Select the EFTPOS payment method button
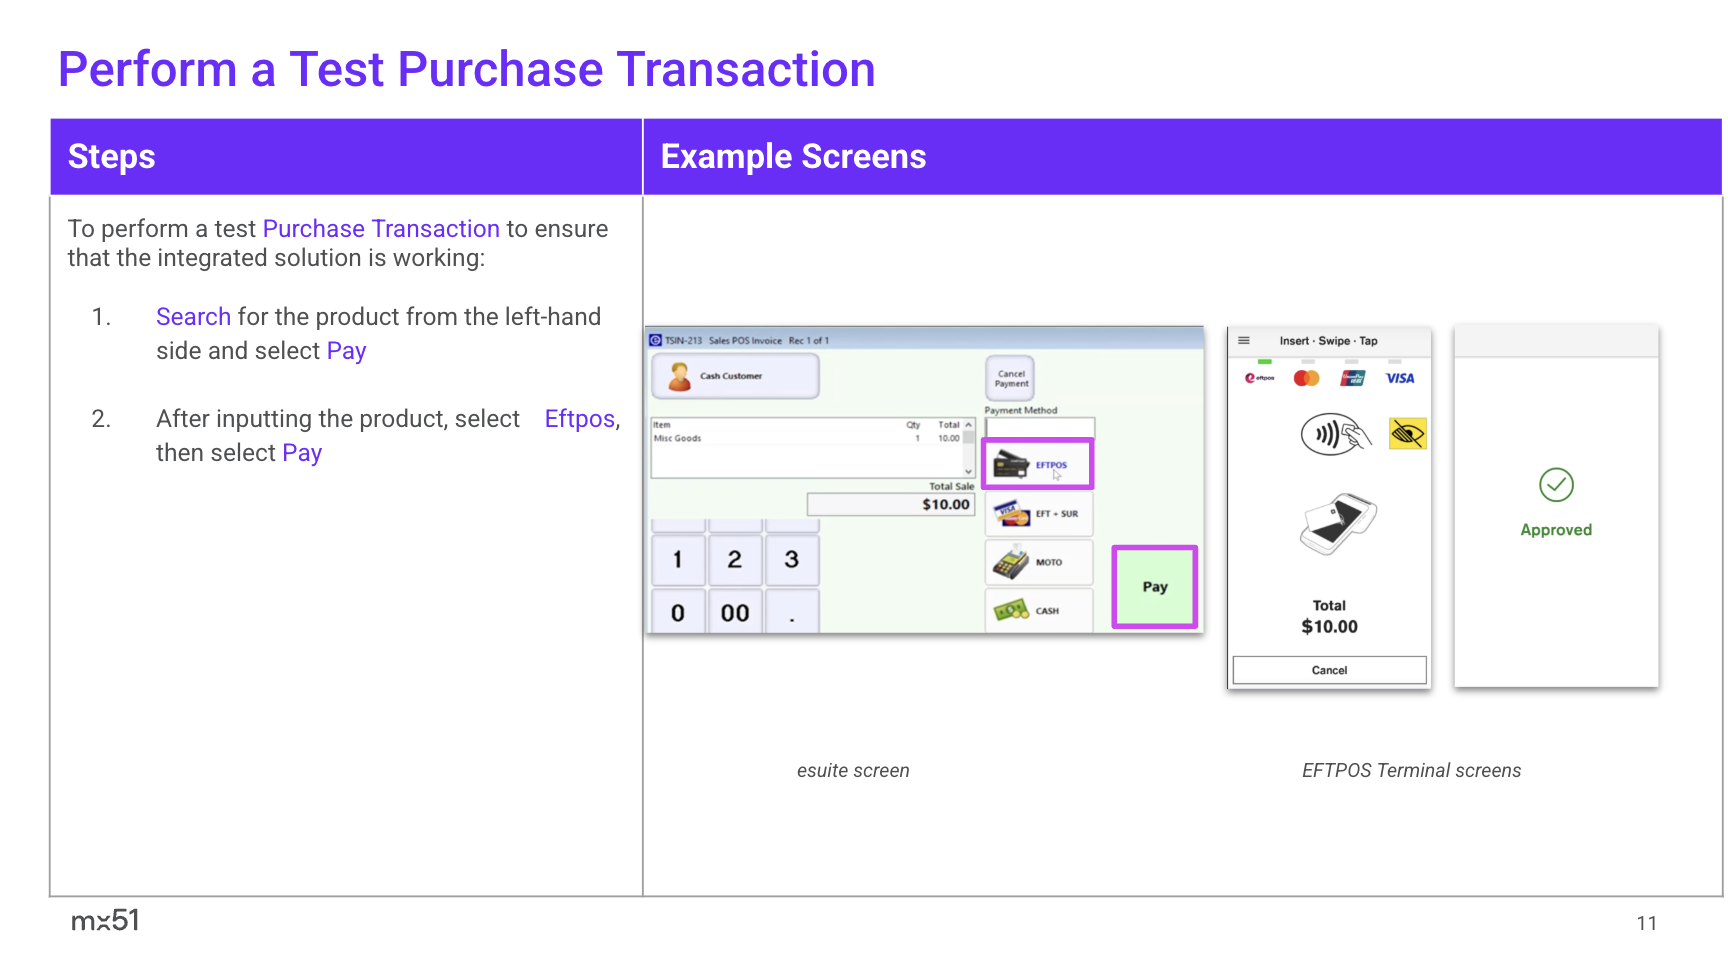The height and width of the screenshot is (960, 1728). pos(1037,465)
